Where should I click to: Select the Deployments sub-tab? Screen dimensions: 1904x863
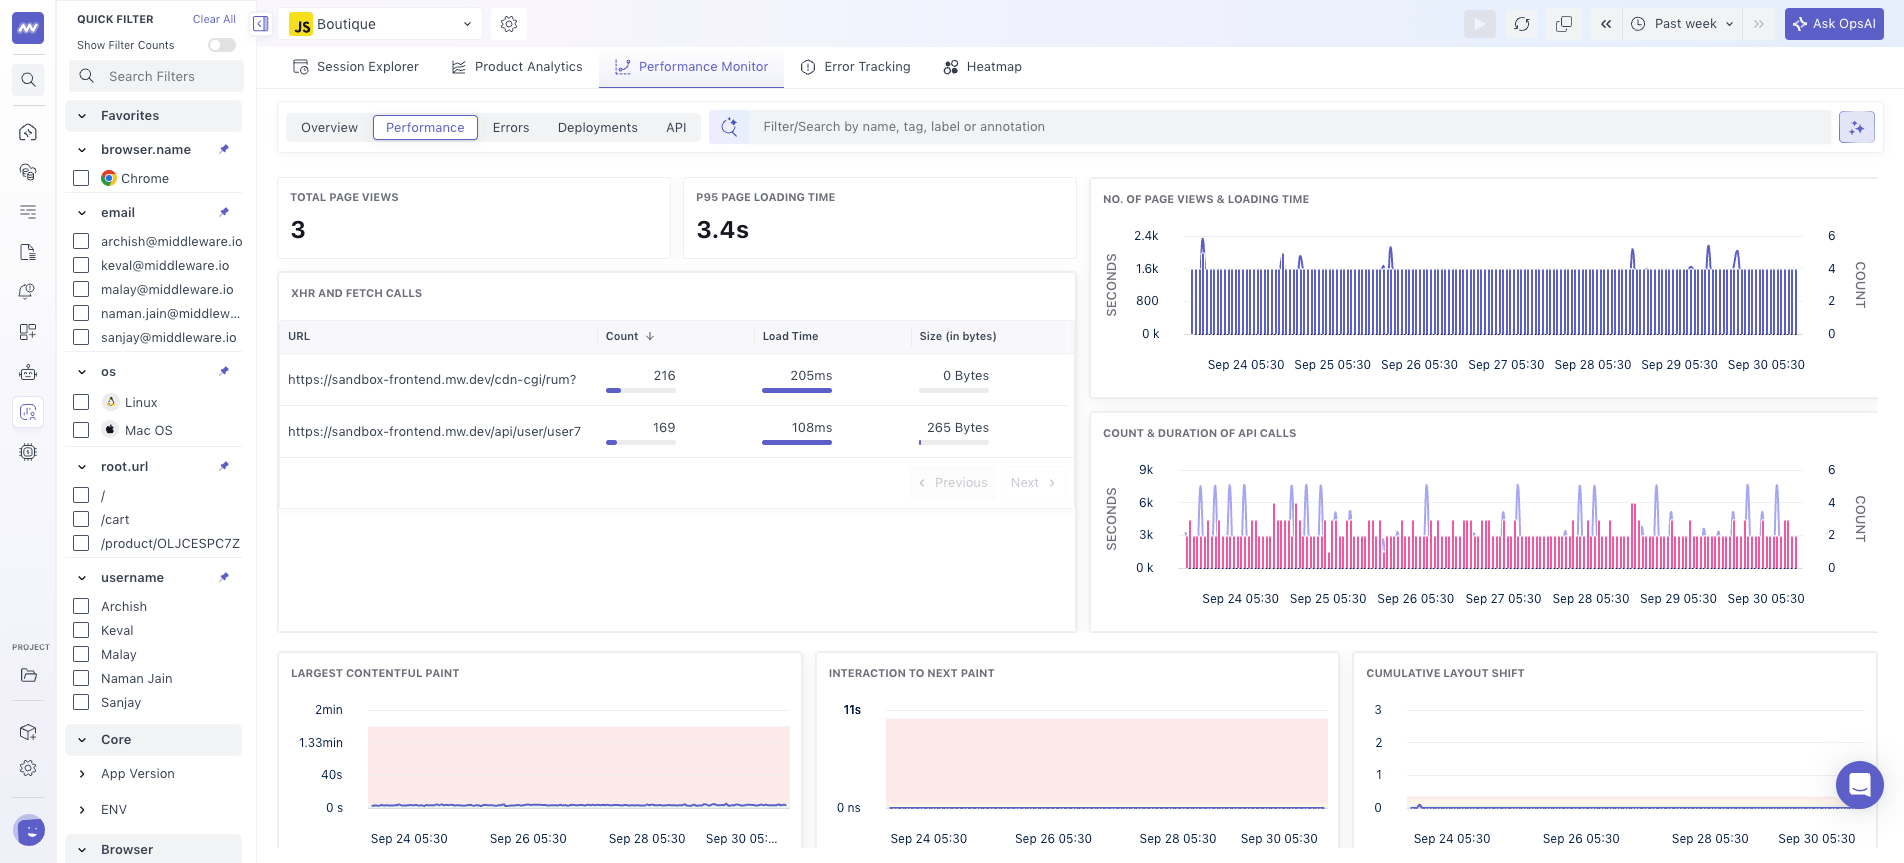(597, 127)
